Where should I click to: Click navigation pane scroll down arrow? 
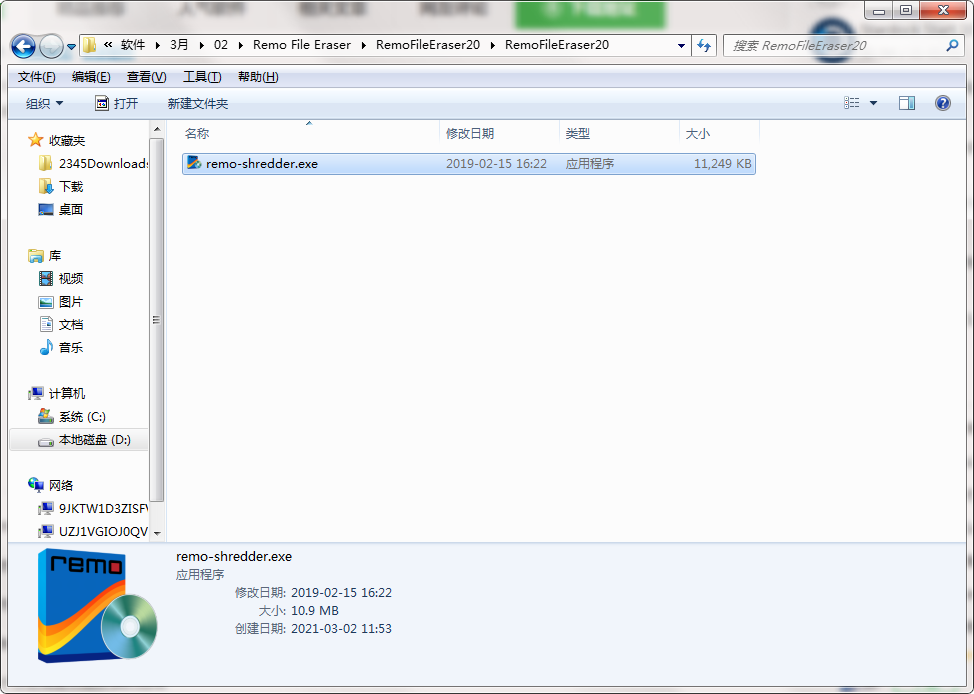click(x=157, y=533)
